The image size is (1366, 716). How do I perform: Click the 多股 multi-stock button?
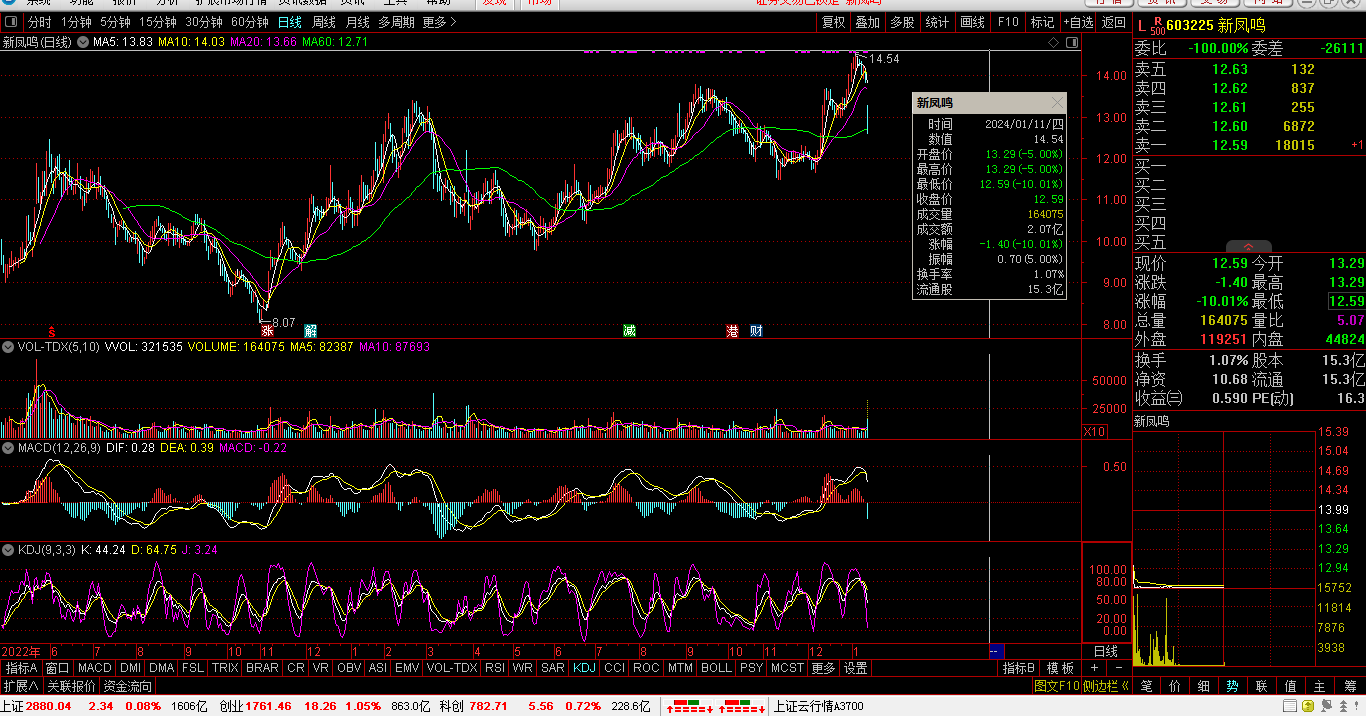(902, 22)
